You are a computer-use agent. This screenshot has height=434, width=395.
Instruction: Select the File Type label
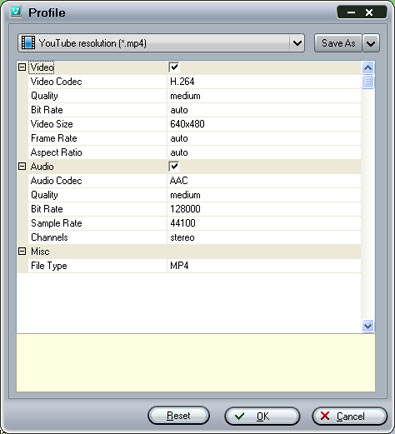pos(49,266)
